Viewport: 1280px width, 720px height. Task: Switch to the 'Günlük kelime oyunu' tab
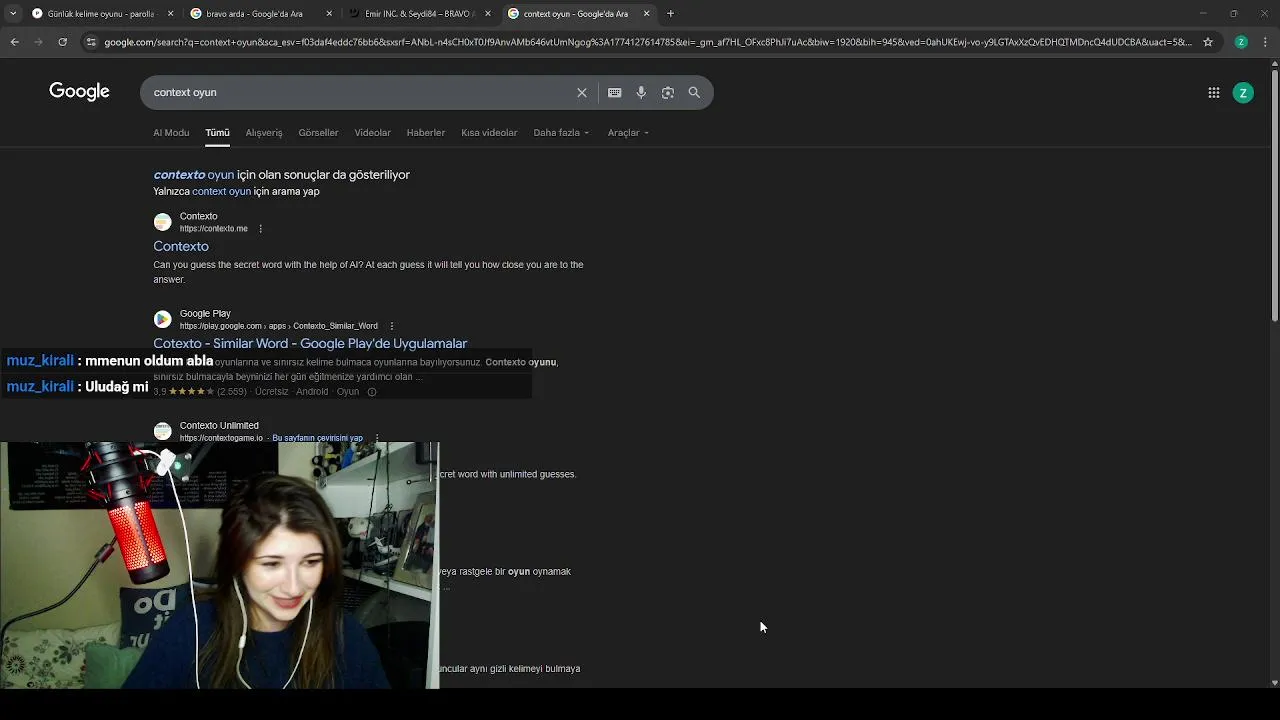pos(103,14)
